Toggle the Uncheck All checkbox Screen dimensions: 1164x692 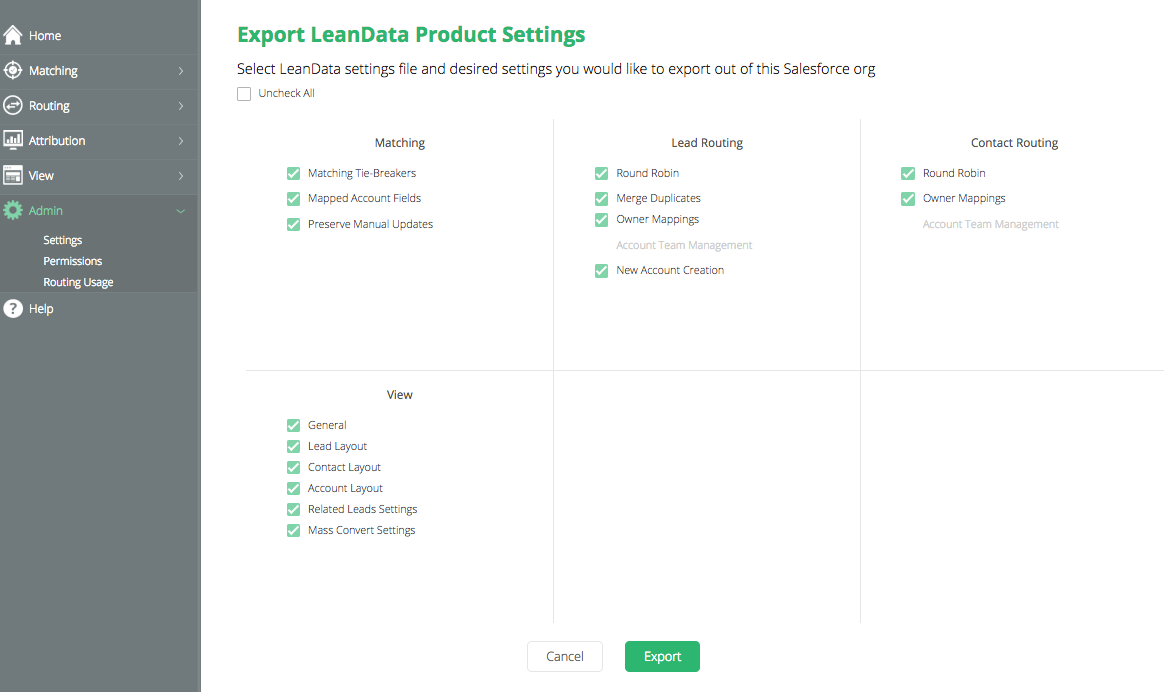tap(243, 94)
